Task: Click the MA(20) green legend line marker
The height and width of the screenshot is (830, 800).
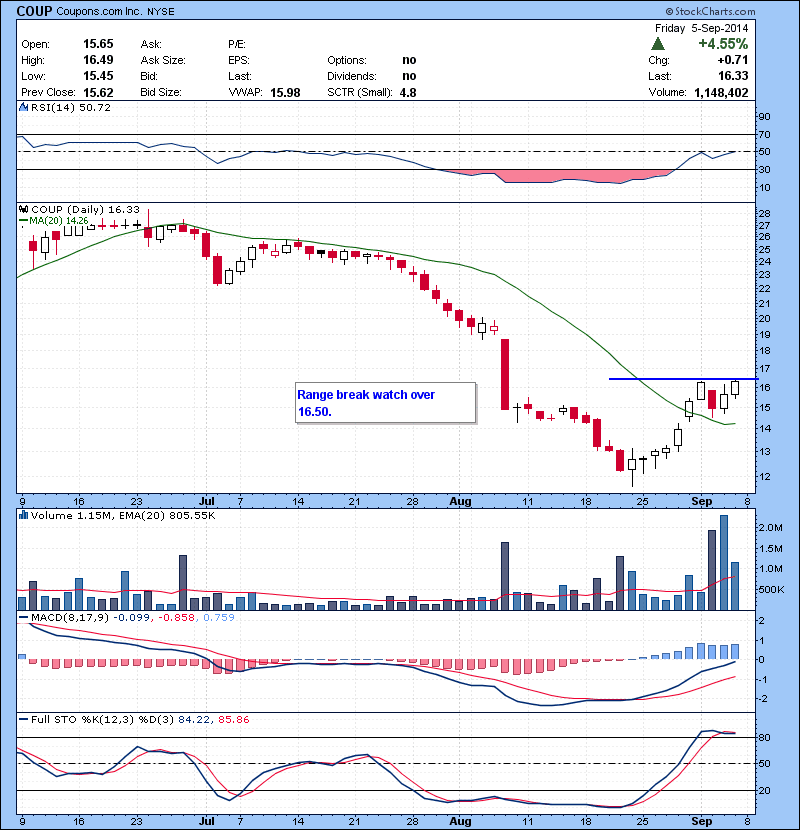Action: tap(23, 220)
